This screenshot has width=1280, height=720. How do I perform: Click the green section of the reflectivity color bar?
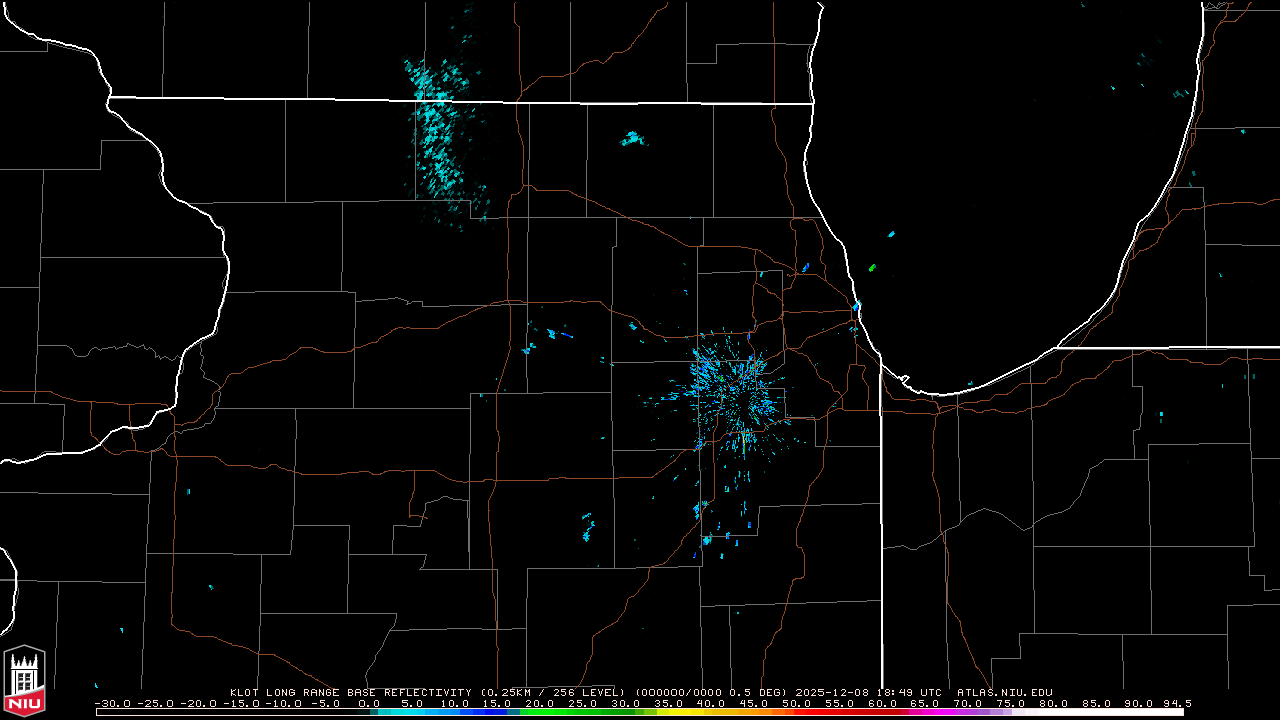tap(584, 712)
